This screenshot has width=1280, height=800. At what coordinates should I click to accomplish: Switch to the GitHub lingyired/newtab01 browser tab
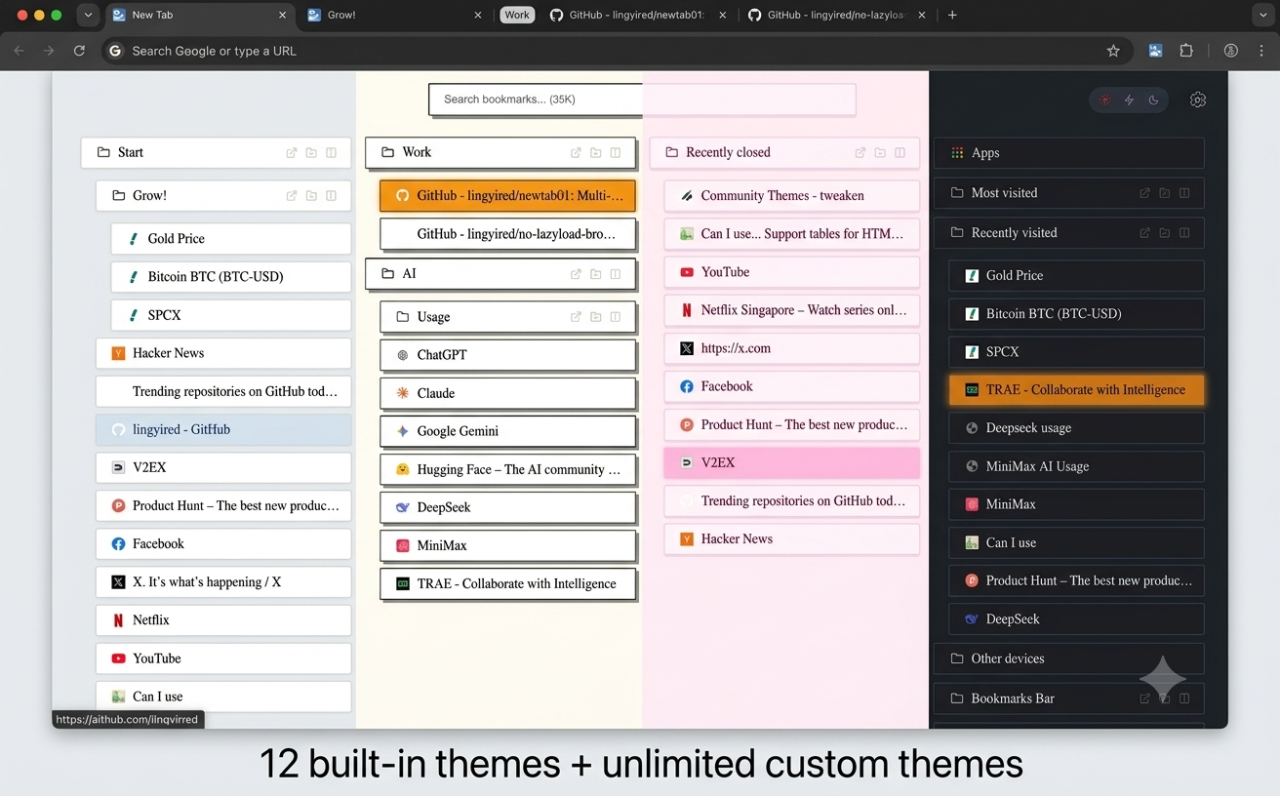636,15
